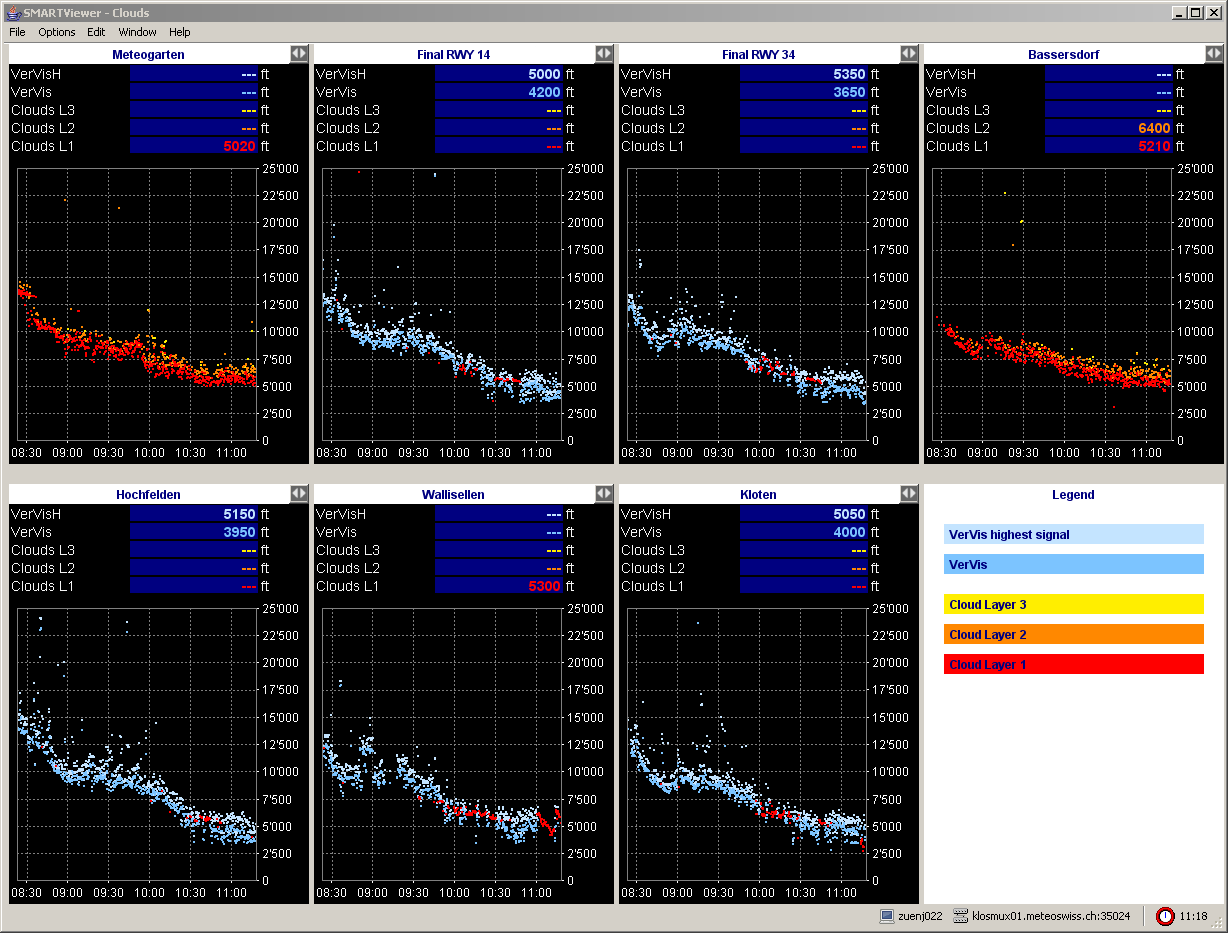The width and height of the screenshot is (1228, 933).
Task: Expand the Kloten panel with its arrow button
Action: coord(908,494)
